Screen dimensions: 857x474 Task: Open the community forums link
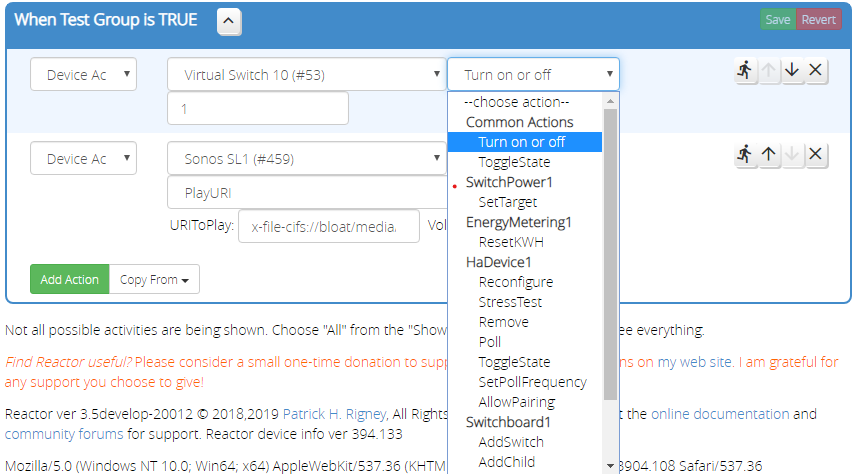(x=64, y=434)
